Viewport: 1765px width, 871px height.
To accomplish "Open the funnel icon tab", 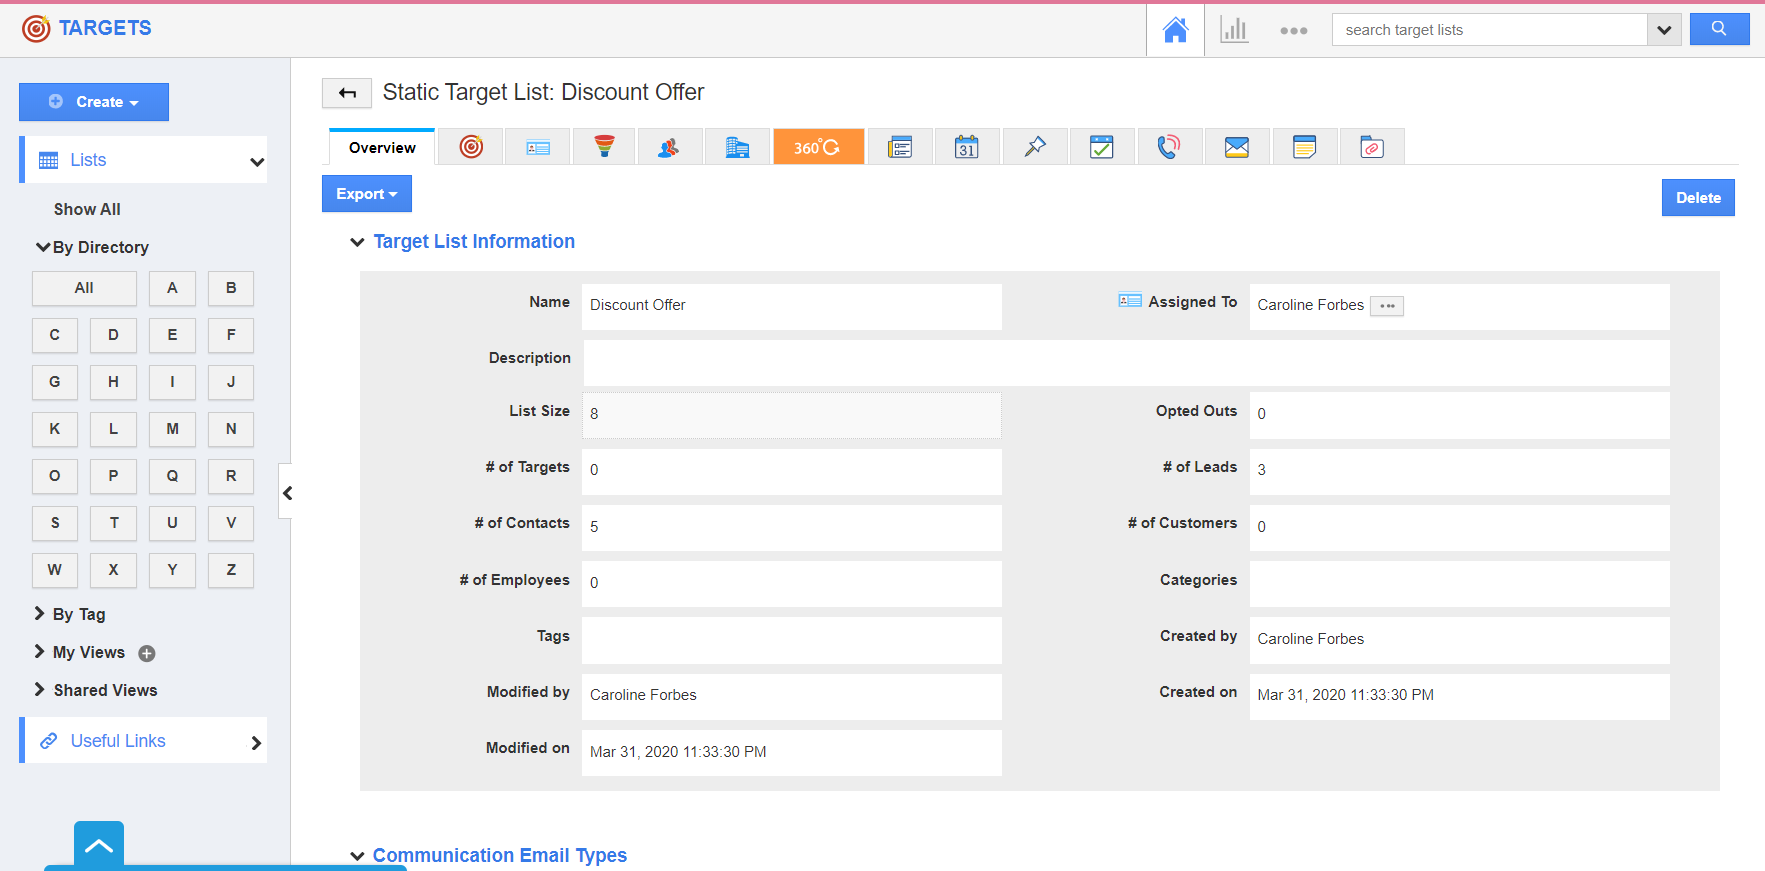I will (604, 147).
